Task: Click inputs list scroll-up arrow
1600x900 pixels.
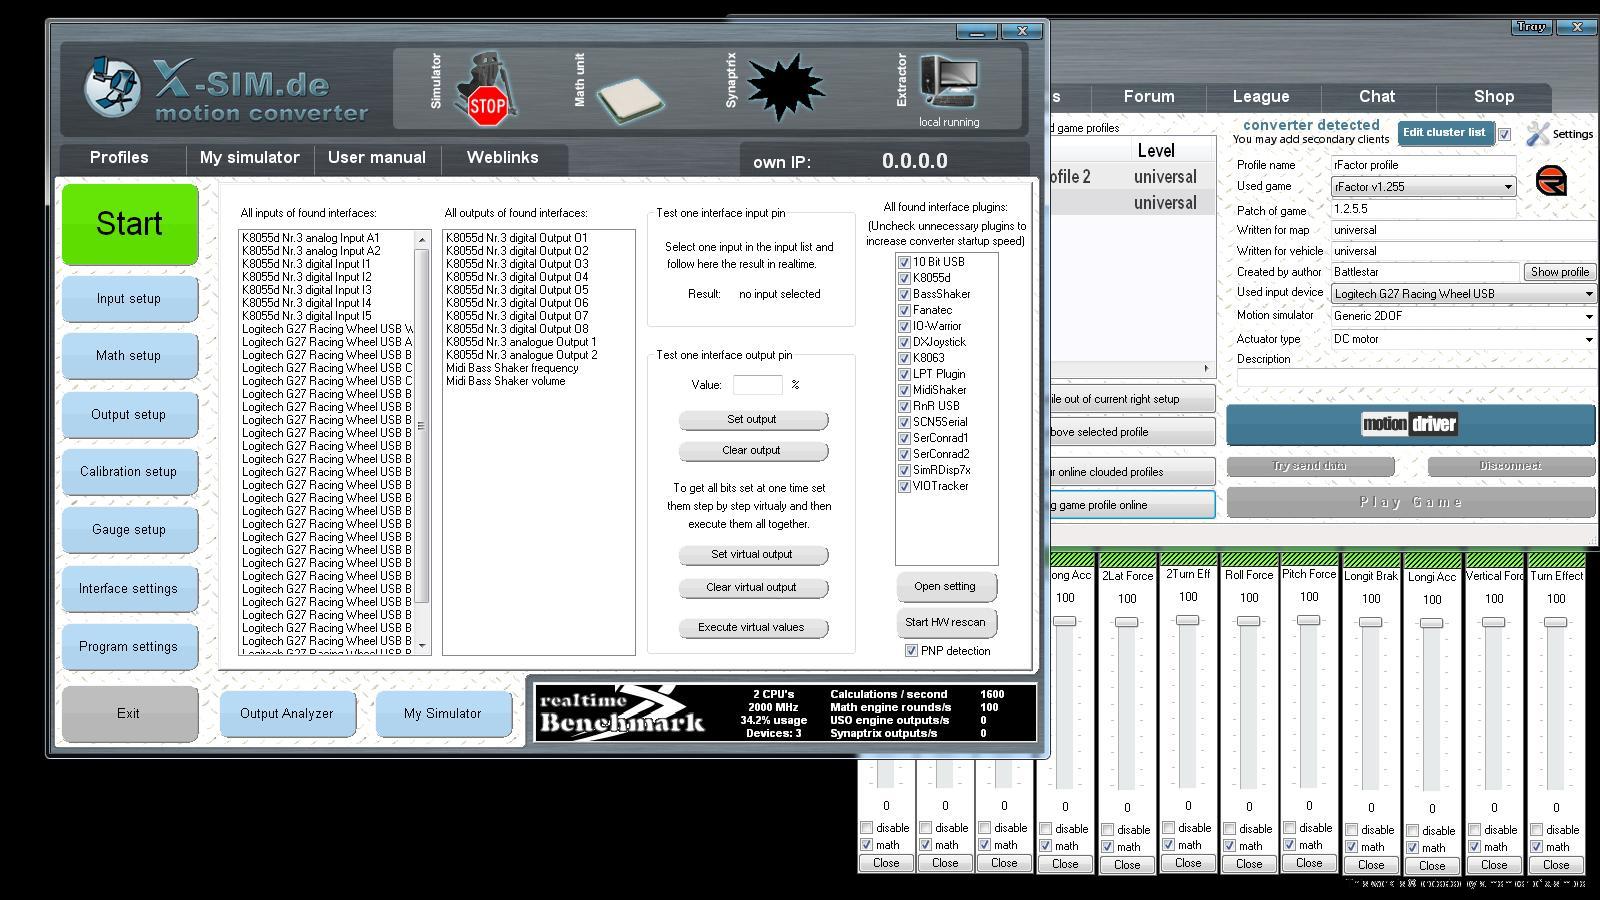Action: pos(422,240)
